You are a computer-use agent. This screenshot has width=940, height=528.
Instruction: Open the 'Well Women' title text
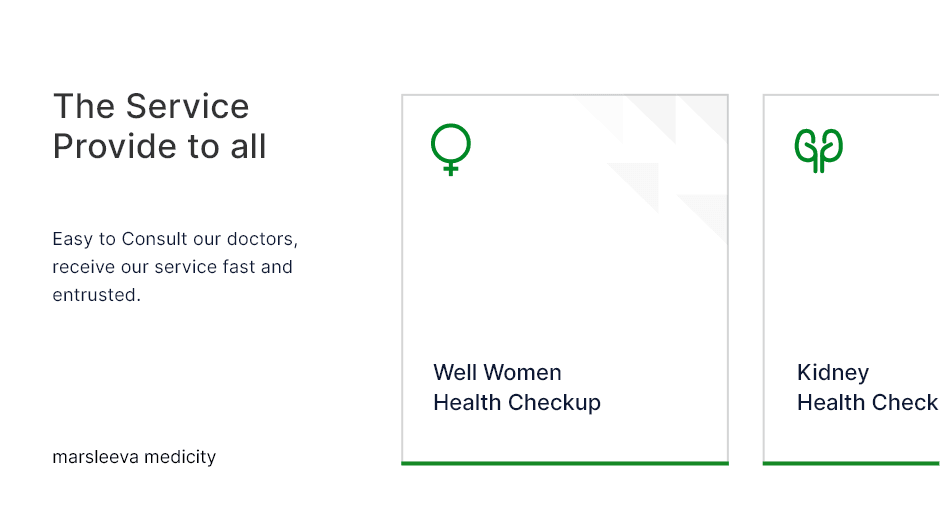pos(497,373)
